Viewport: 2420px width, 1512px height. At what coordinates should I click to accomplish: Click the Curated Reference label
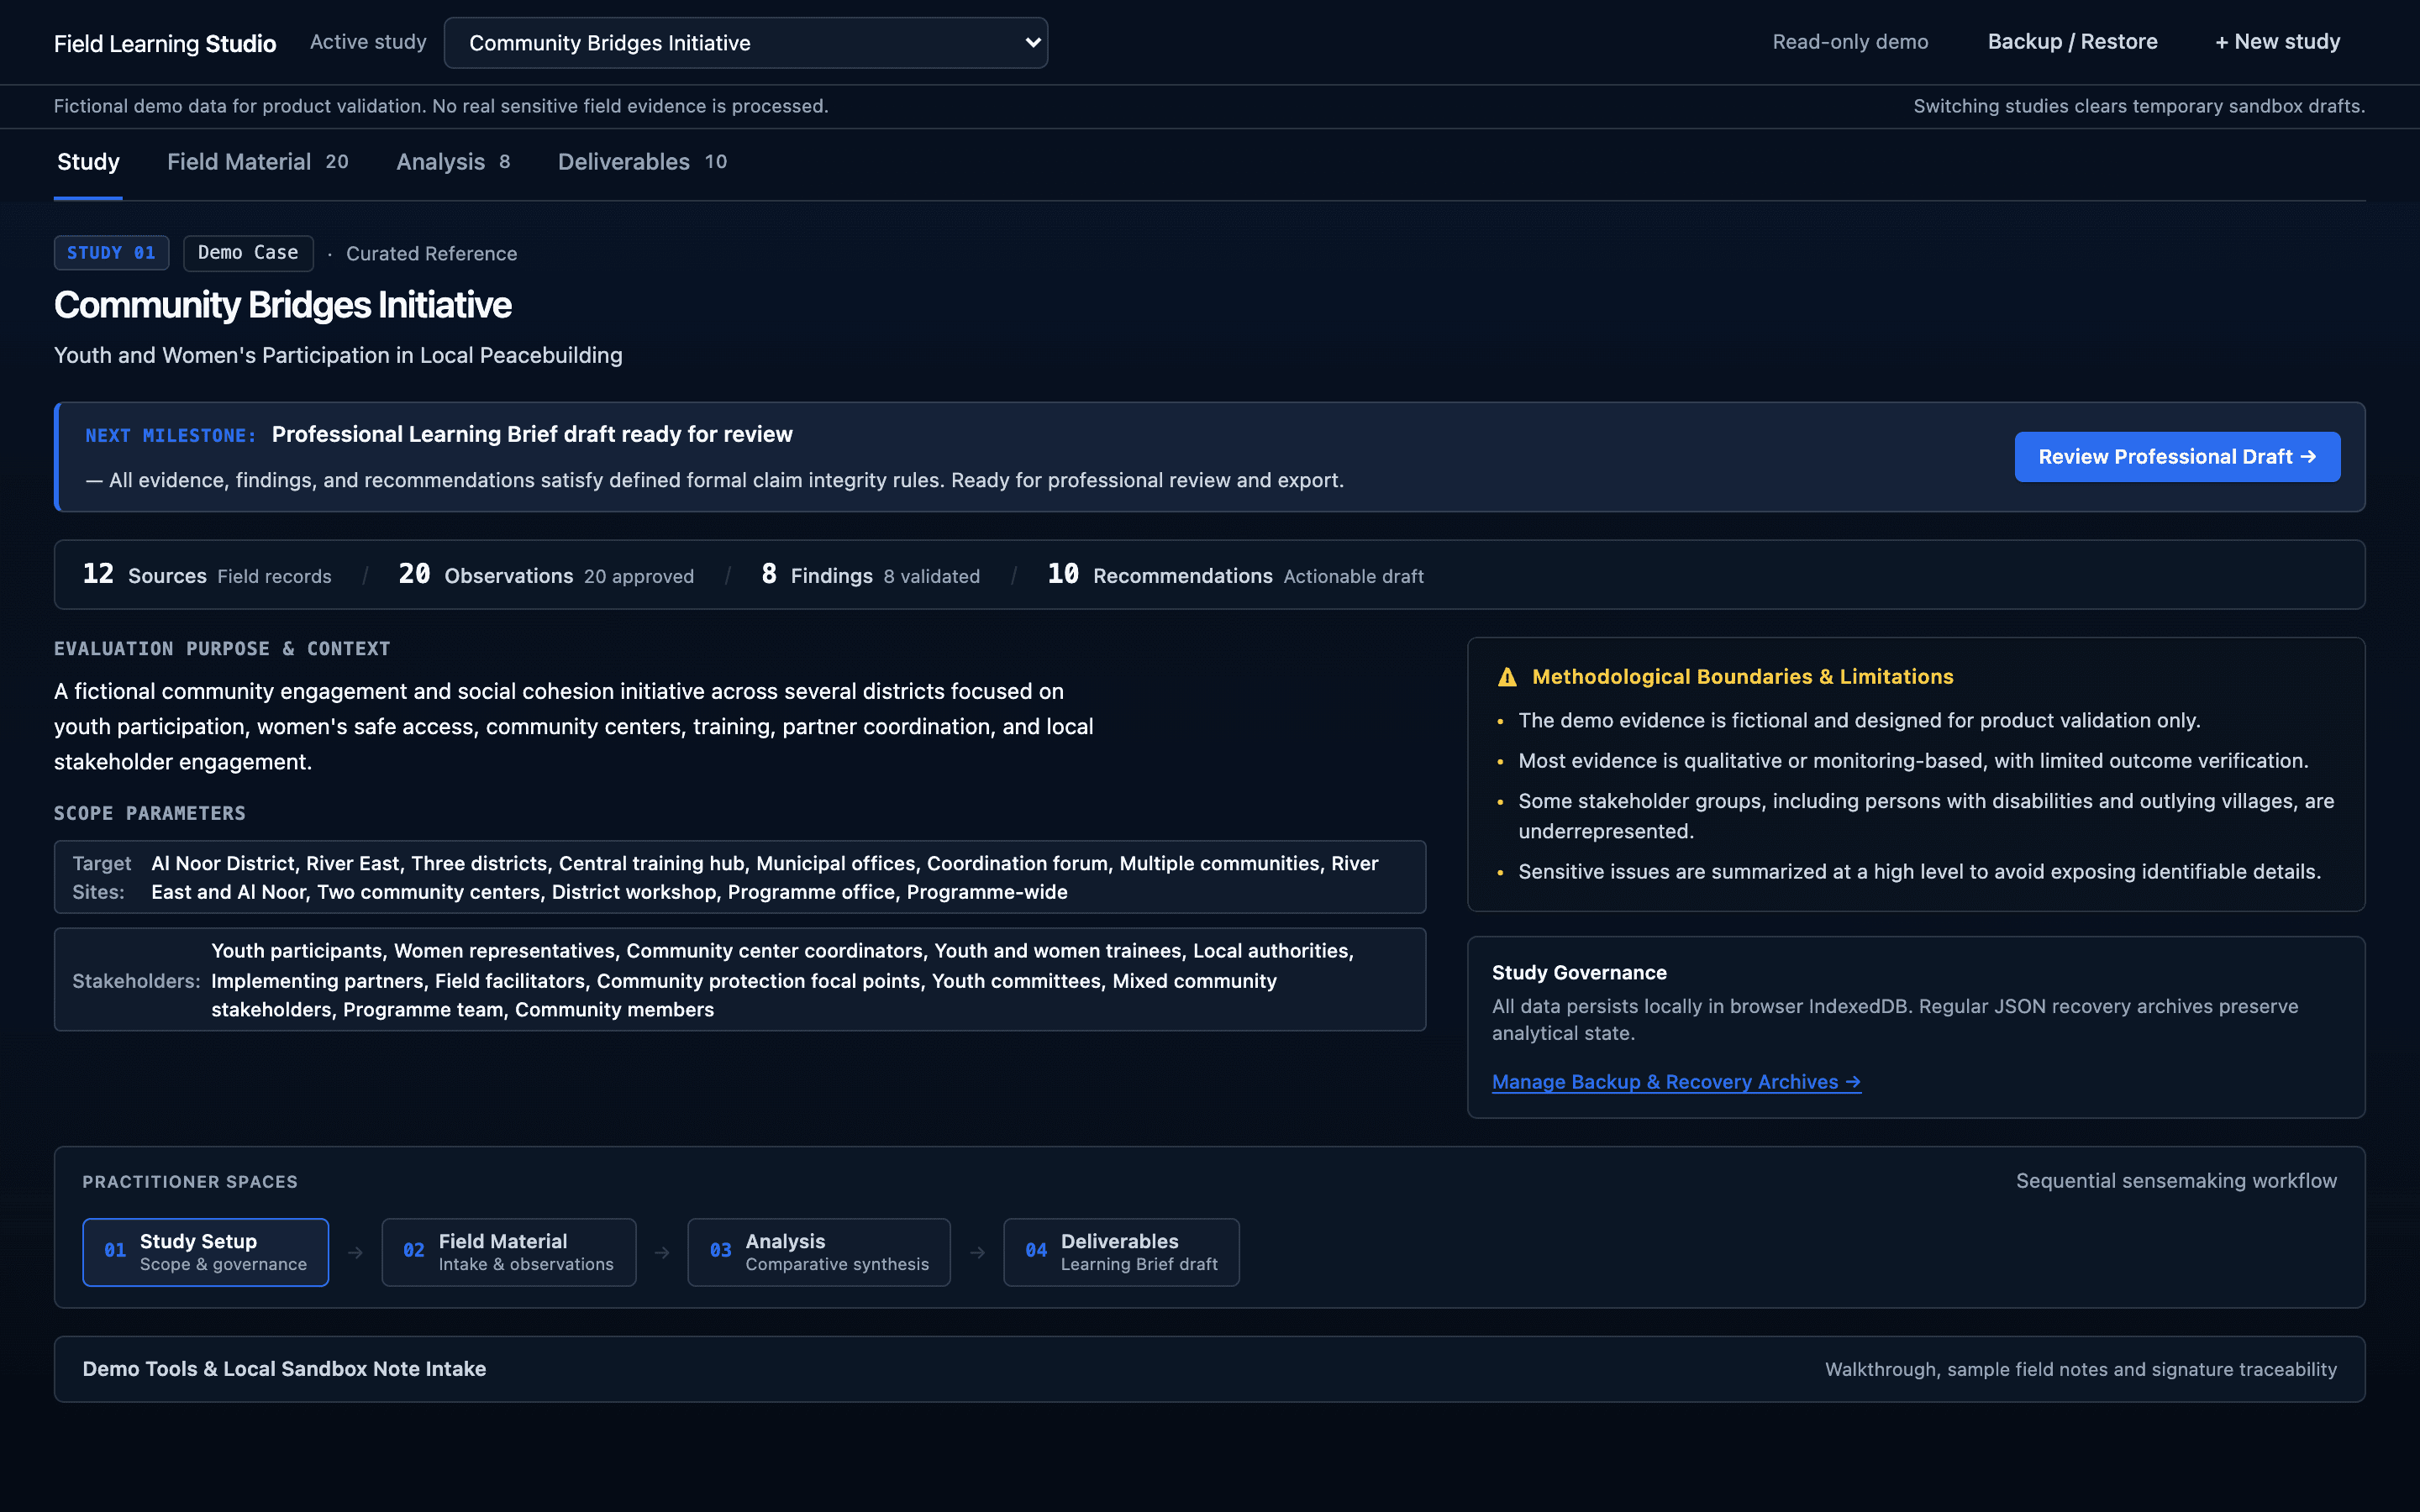tap(431, 254)
